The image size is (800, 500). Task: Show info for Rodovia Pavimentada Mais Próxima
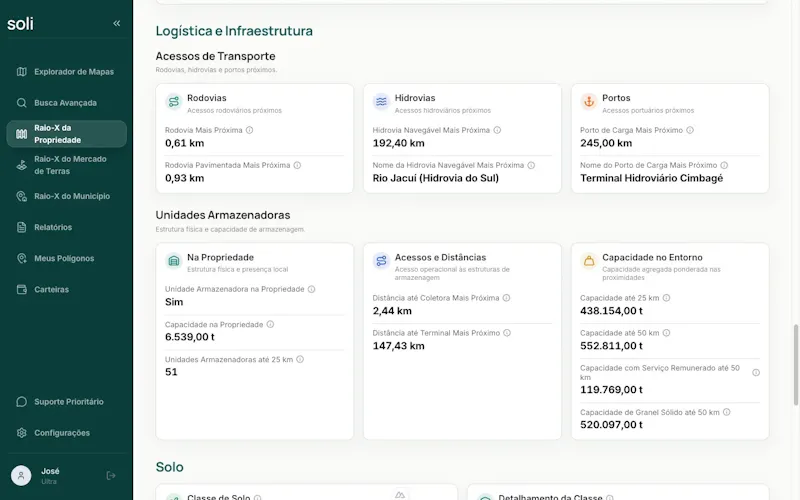point(297,165)
